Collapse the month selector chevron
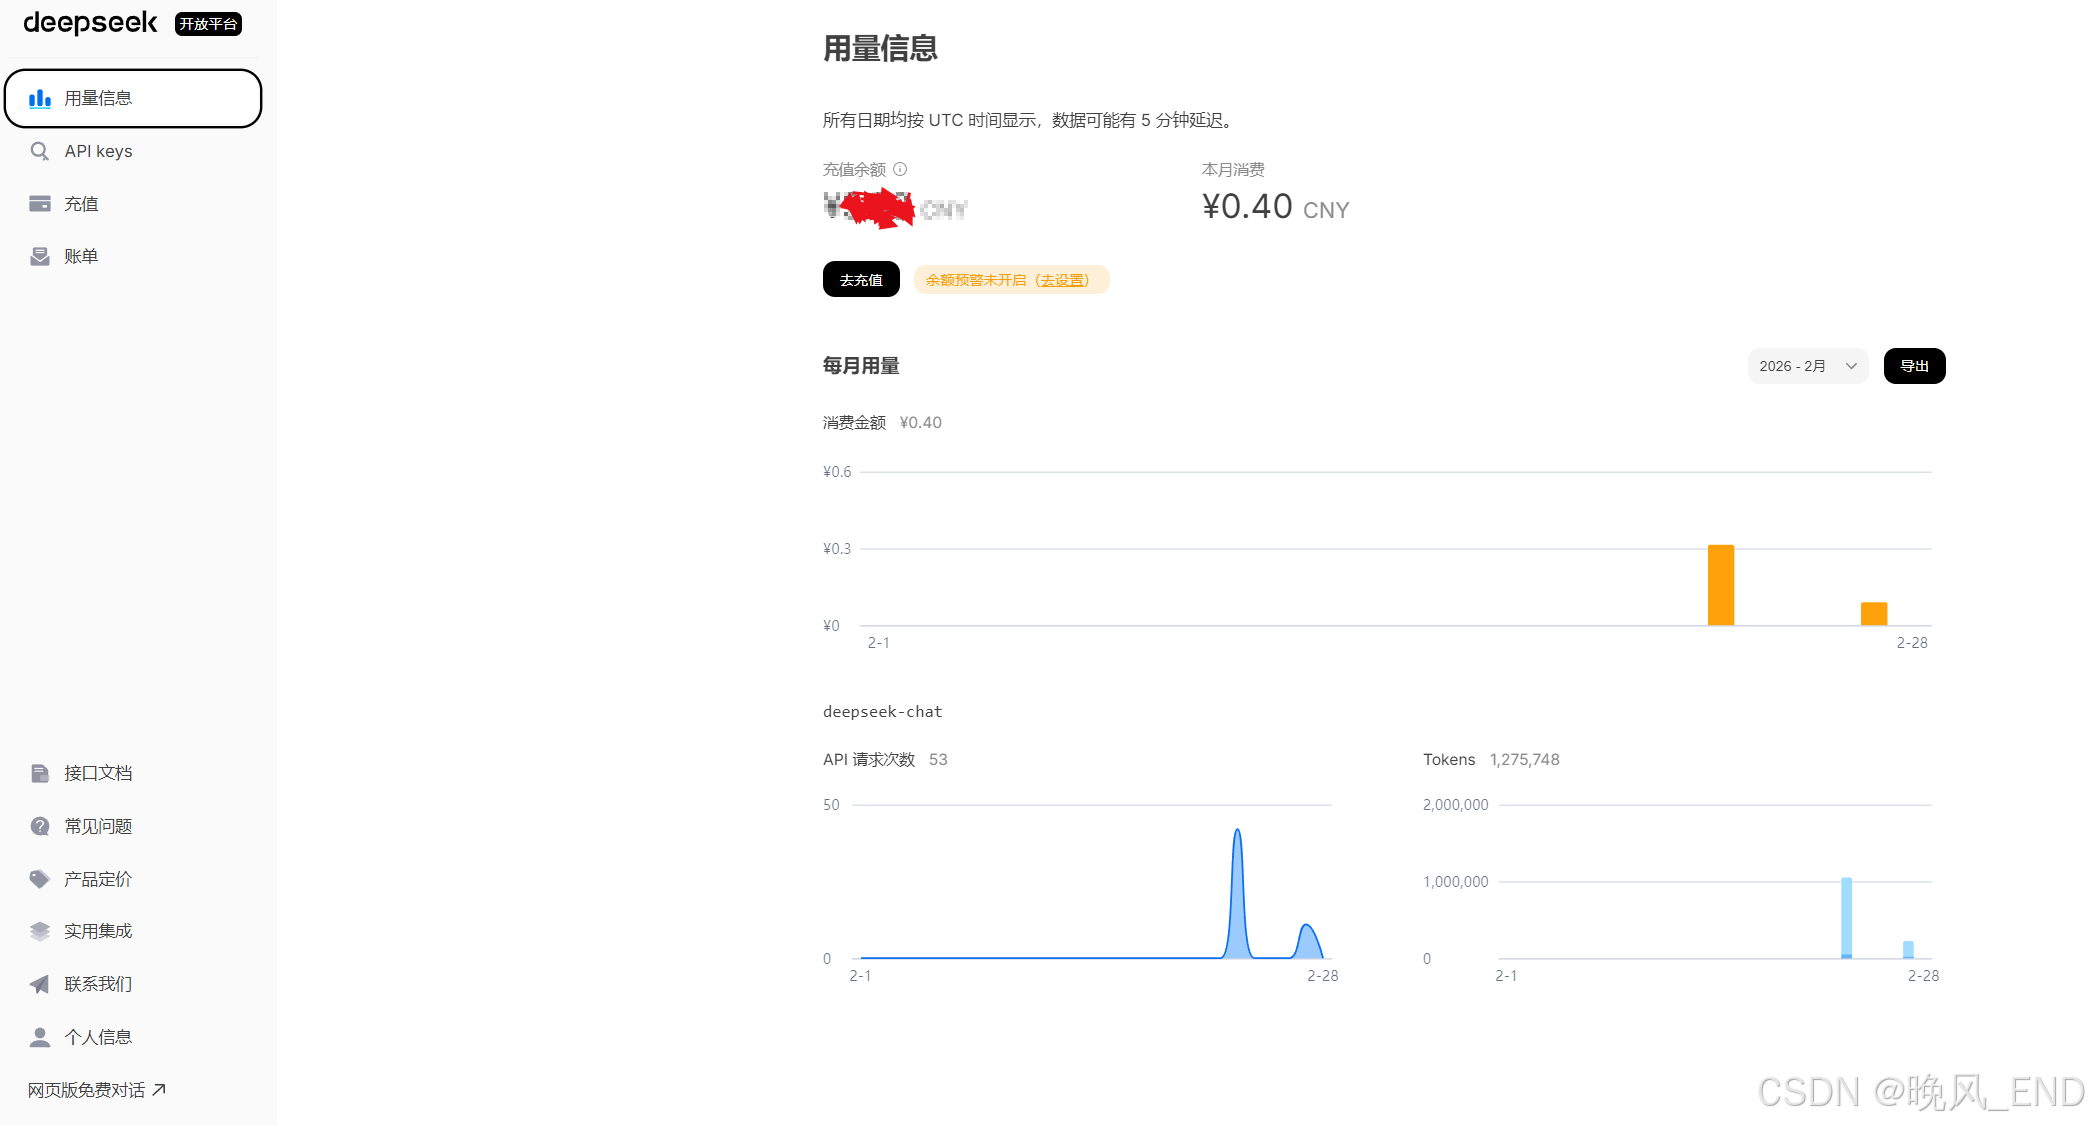This screenshot has height=1126, width=2089. (x=1850, y=366)
